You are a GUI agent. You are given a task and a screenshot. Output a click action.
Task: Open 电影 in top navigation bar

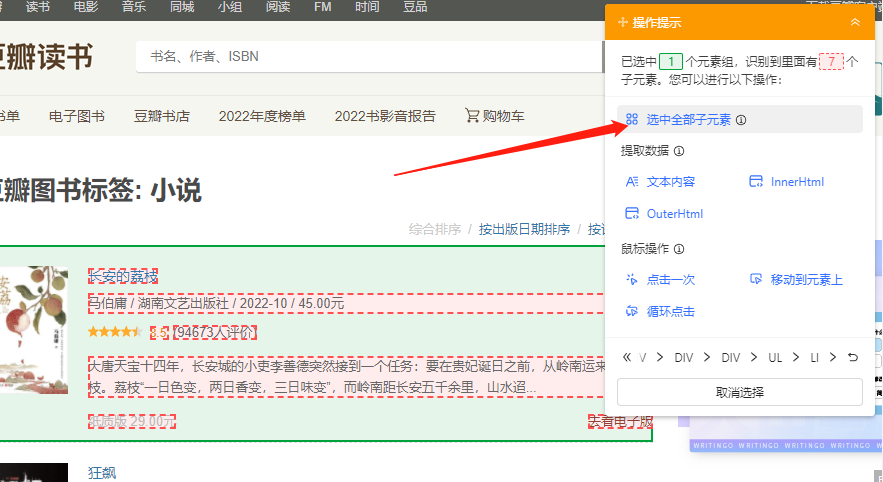click(86, 7)
